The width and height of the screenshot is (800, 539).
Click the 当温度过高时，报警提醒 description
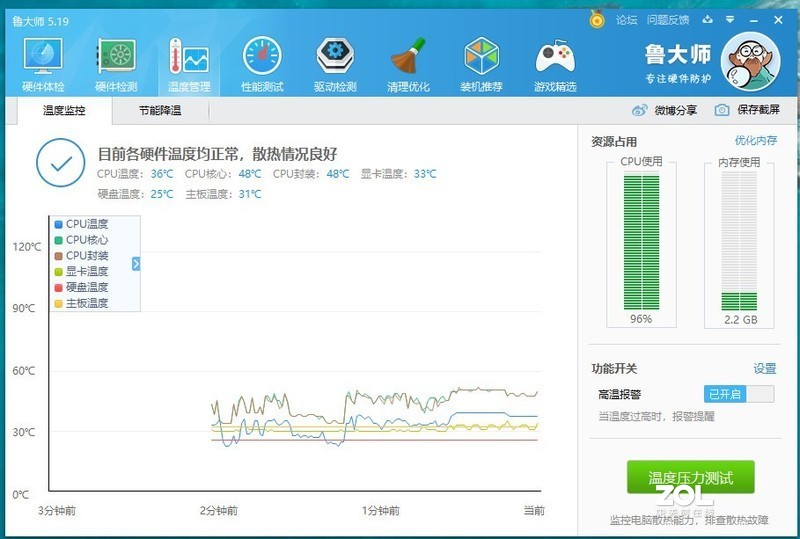pos(656,416)
